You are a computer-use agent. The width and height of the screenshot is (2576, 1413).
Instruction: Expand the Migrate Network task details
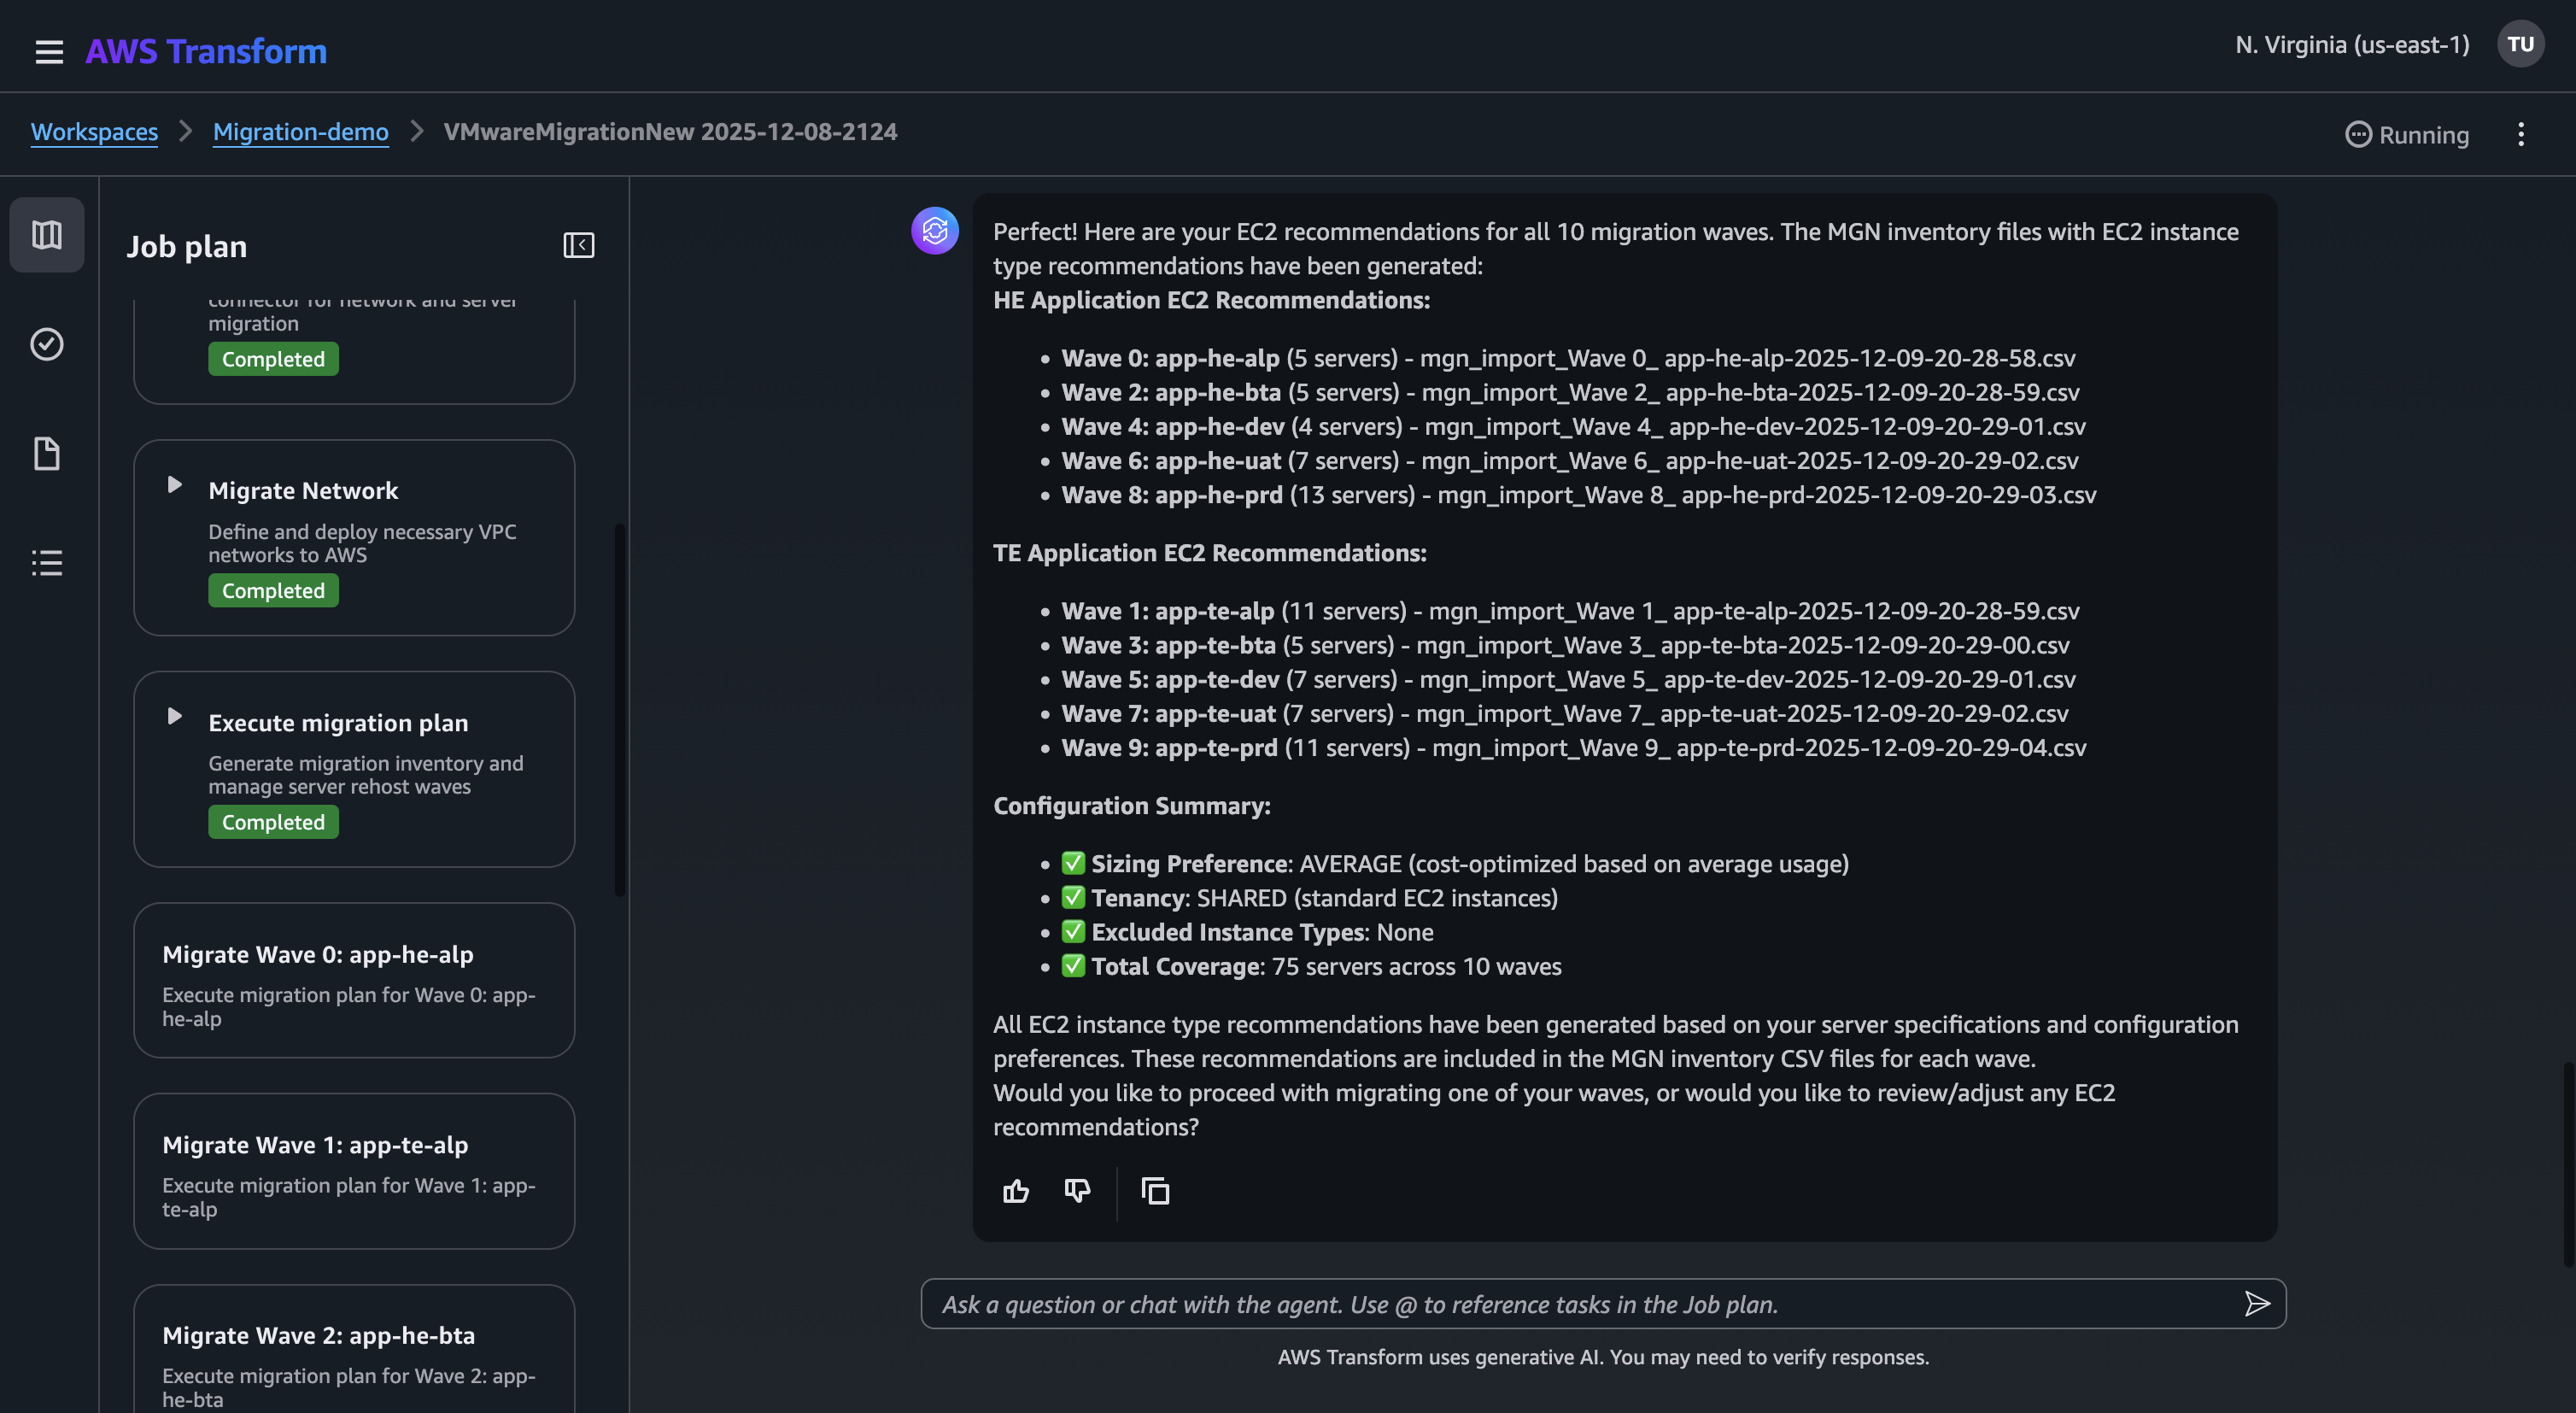(x=176, y=485)
